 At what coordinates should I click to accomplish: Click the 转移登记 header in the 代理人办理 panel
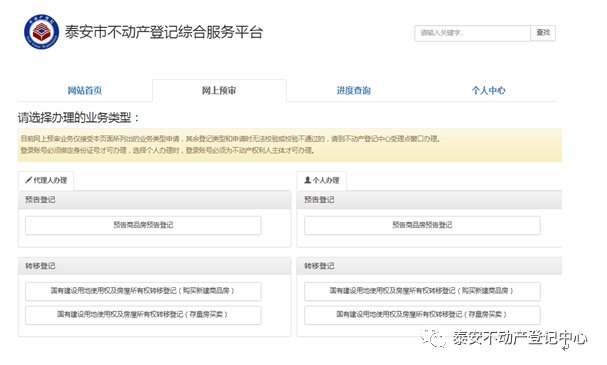[x=154, y=266]
